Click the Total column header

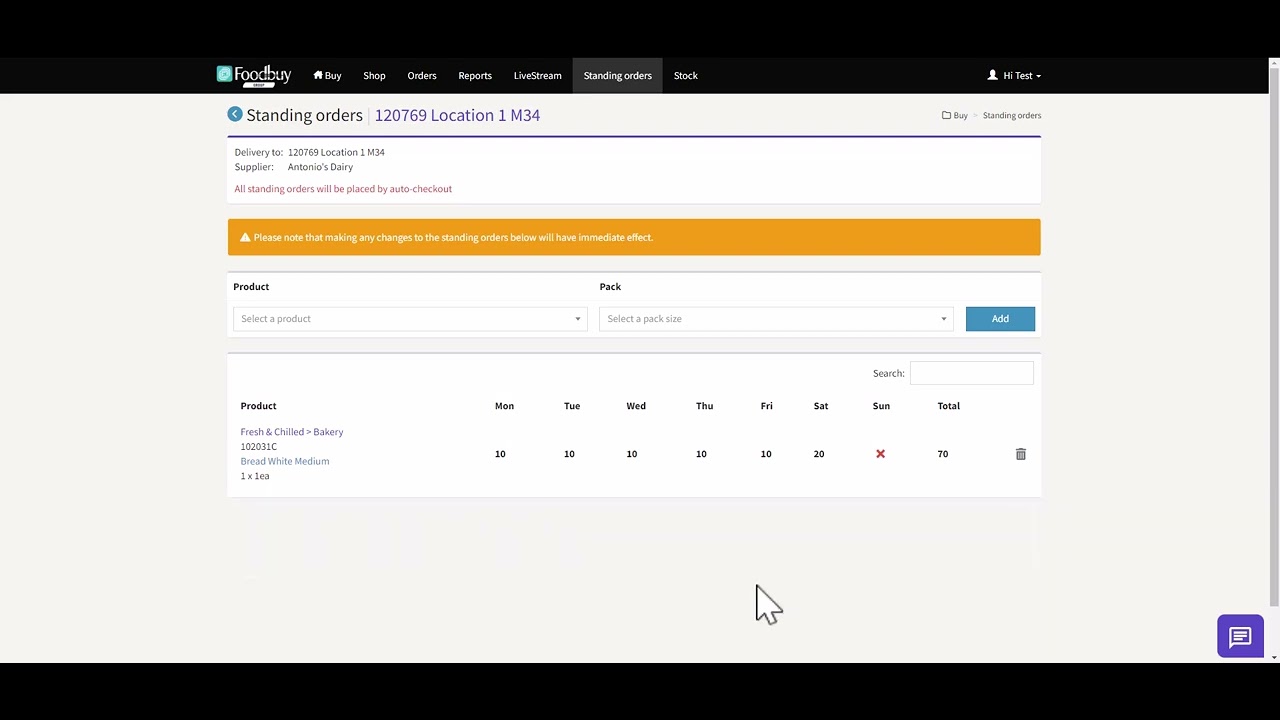tap(949, 406)
